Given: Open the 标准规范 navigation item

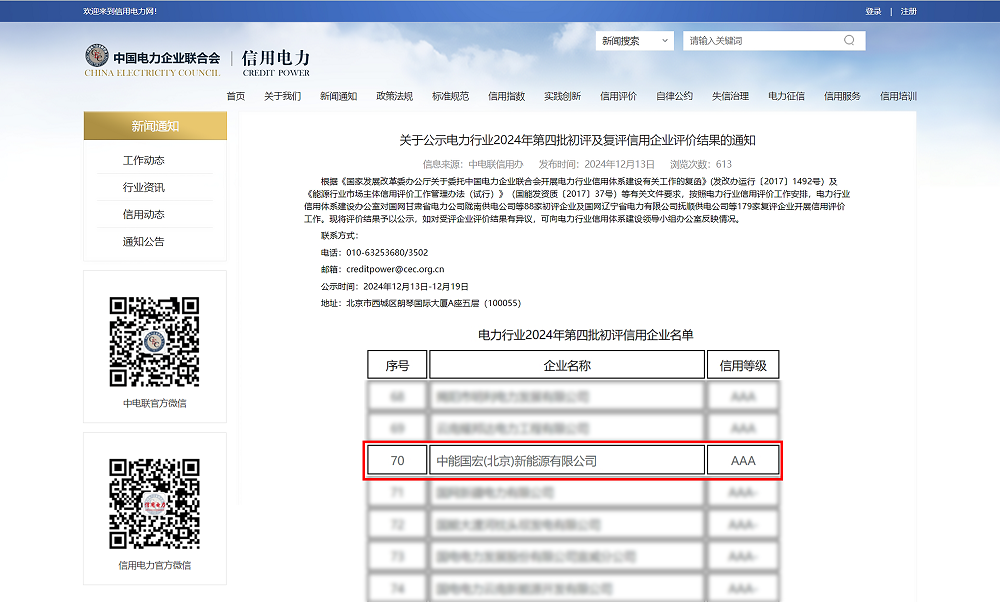Looking at the screenshot, I should [x=450, y=96].
